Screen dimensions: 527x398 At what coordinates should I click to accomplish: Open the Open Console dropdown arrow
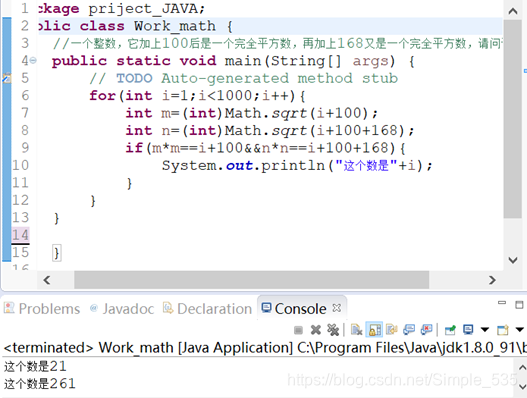(520, 330)
